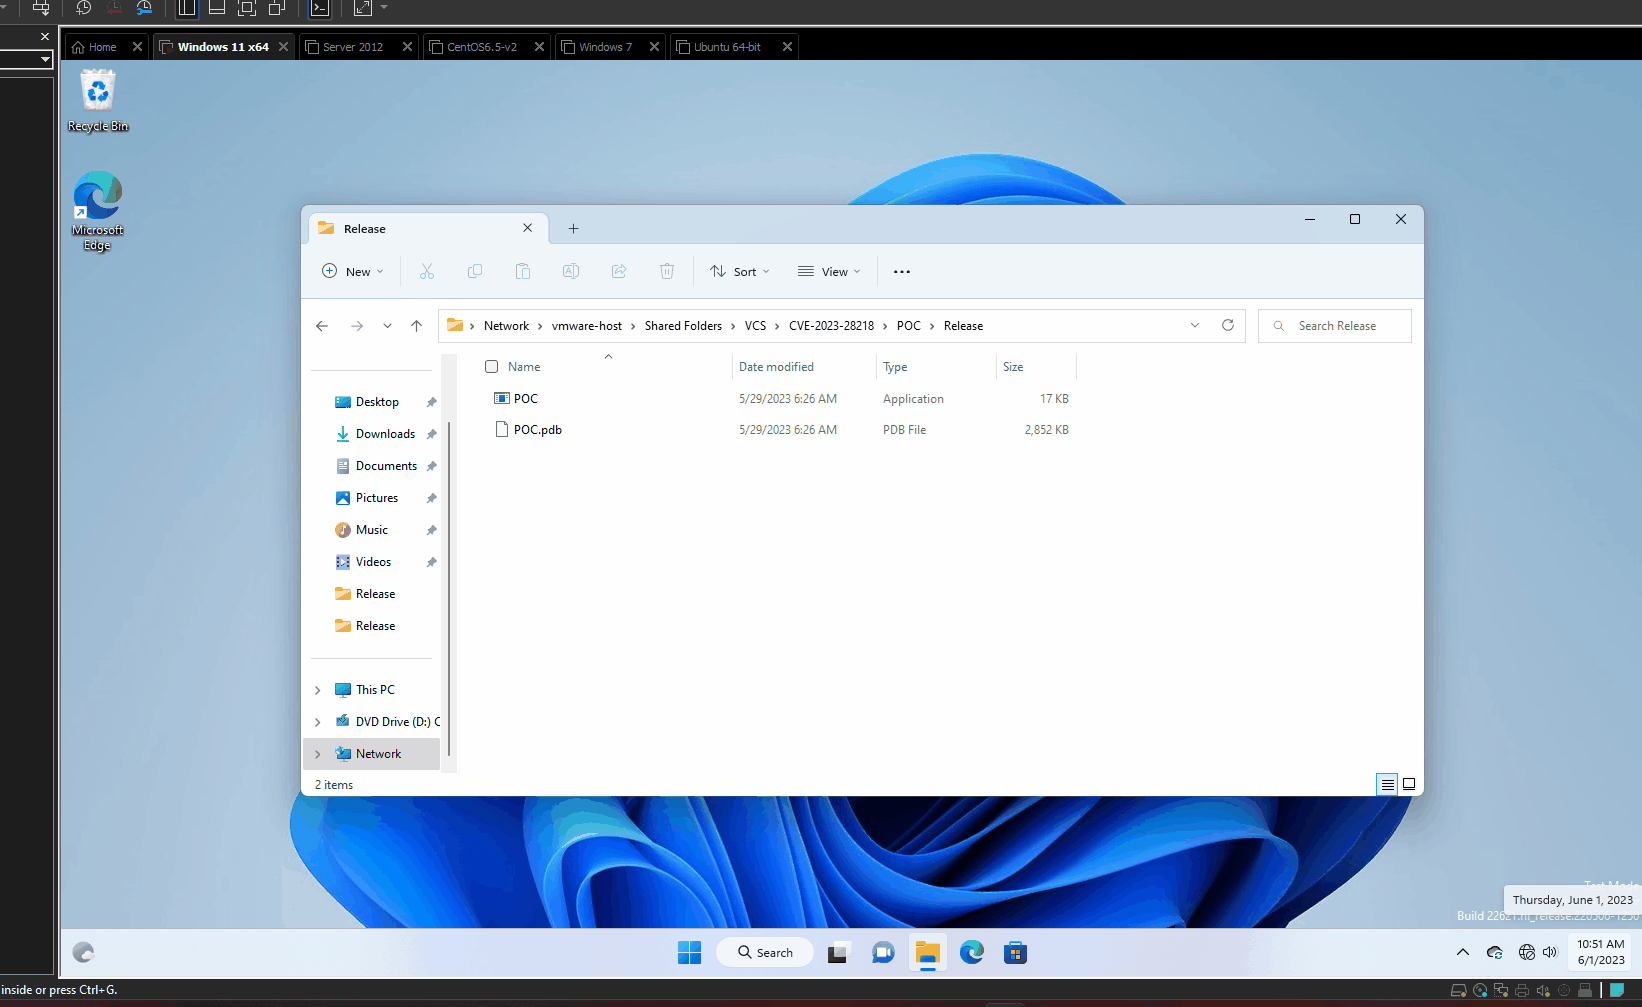Click VMware printer device status icon

pyautogui.click(x=1522, y=991)
